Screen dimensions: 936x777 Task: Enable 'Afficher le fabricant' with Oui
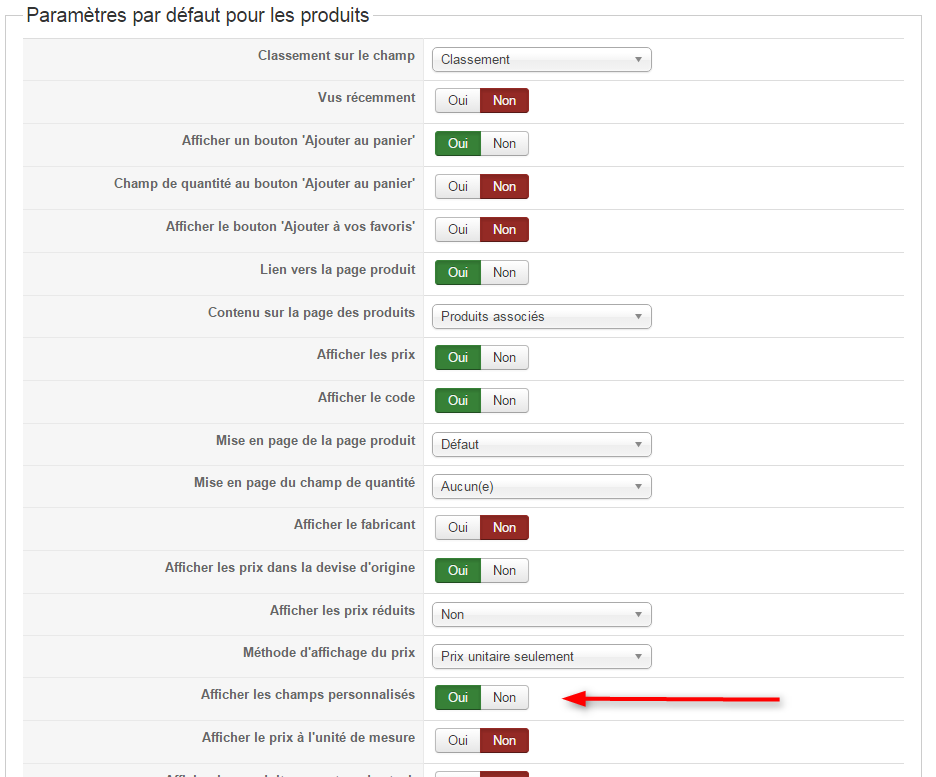(458, 528)
